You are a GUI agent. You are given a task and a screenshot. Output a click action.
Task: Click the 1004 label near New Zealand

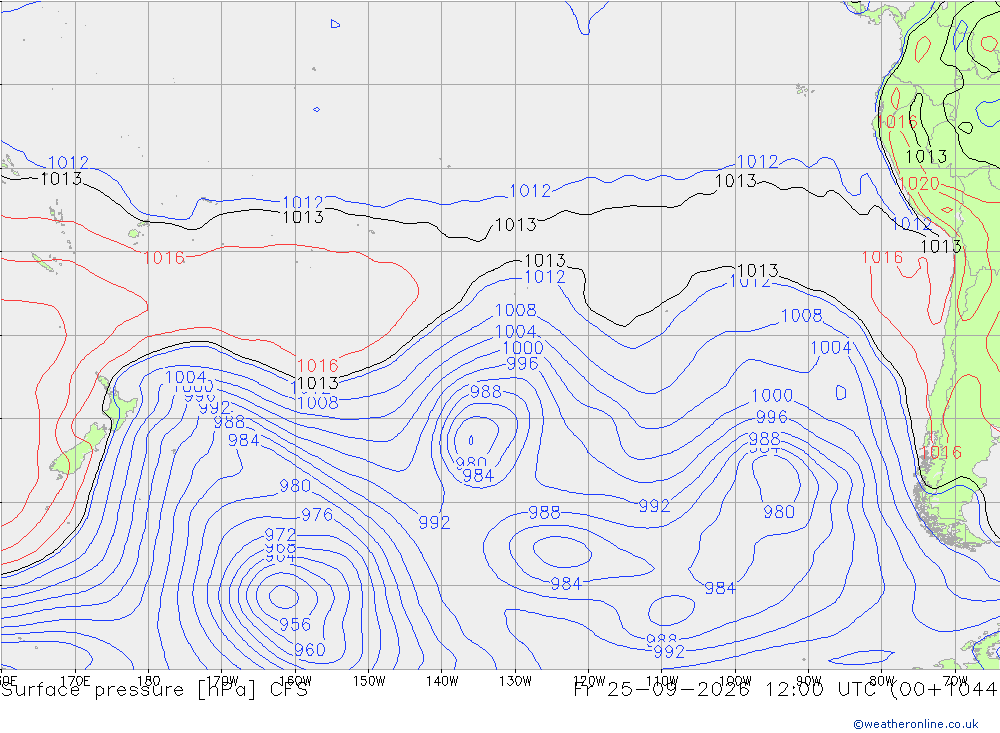(x=186, y=377)
